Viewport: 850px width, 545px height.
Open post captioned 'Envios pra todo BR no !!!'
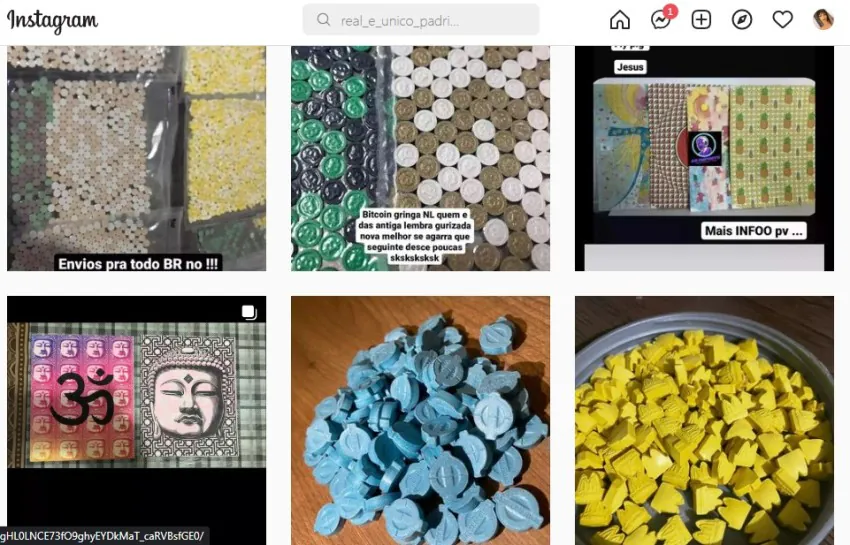137,158
